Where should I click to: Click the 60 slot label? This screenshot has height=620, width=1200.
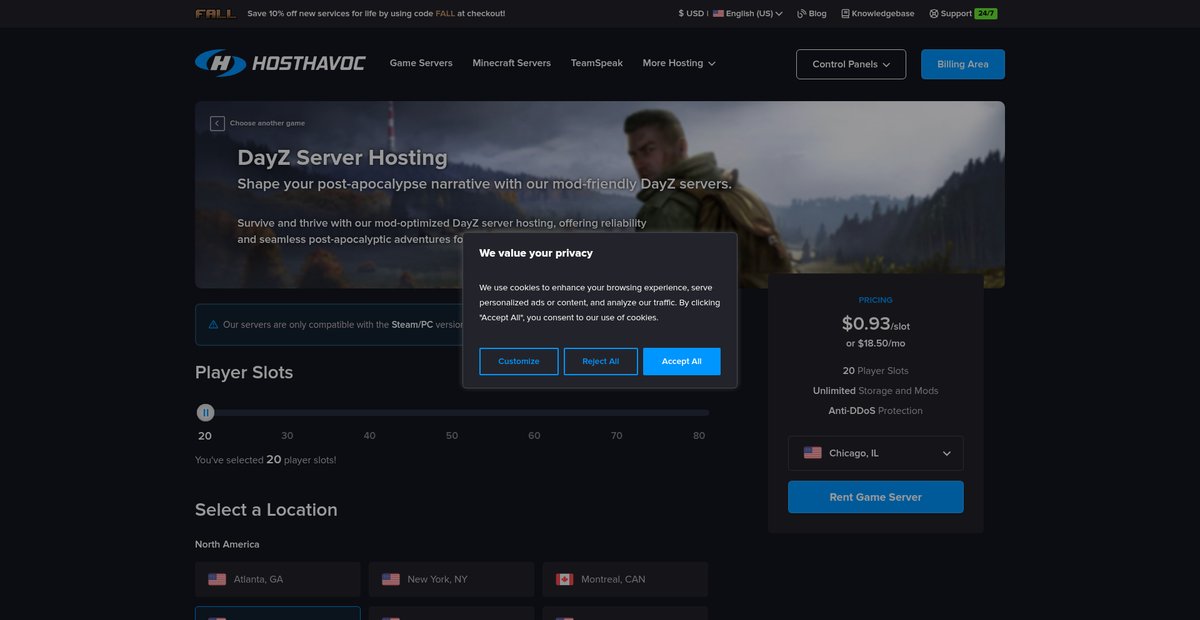click(x=534, y=436)
